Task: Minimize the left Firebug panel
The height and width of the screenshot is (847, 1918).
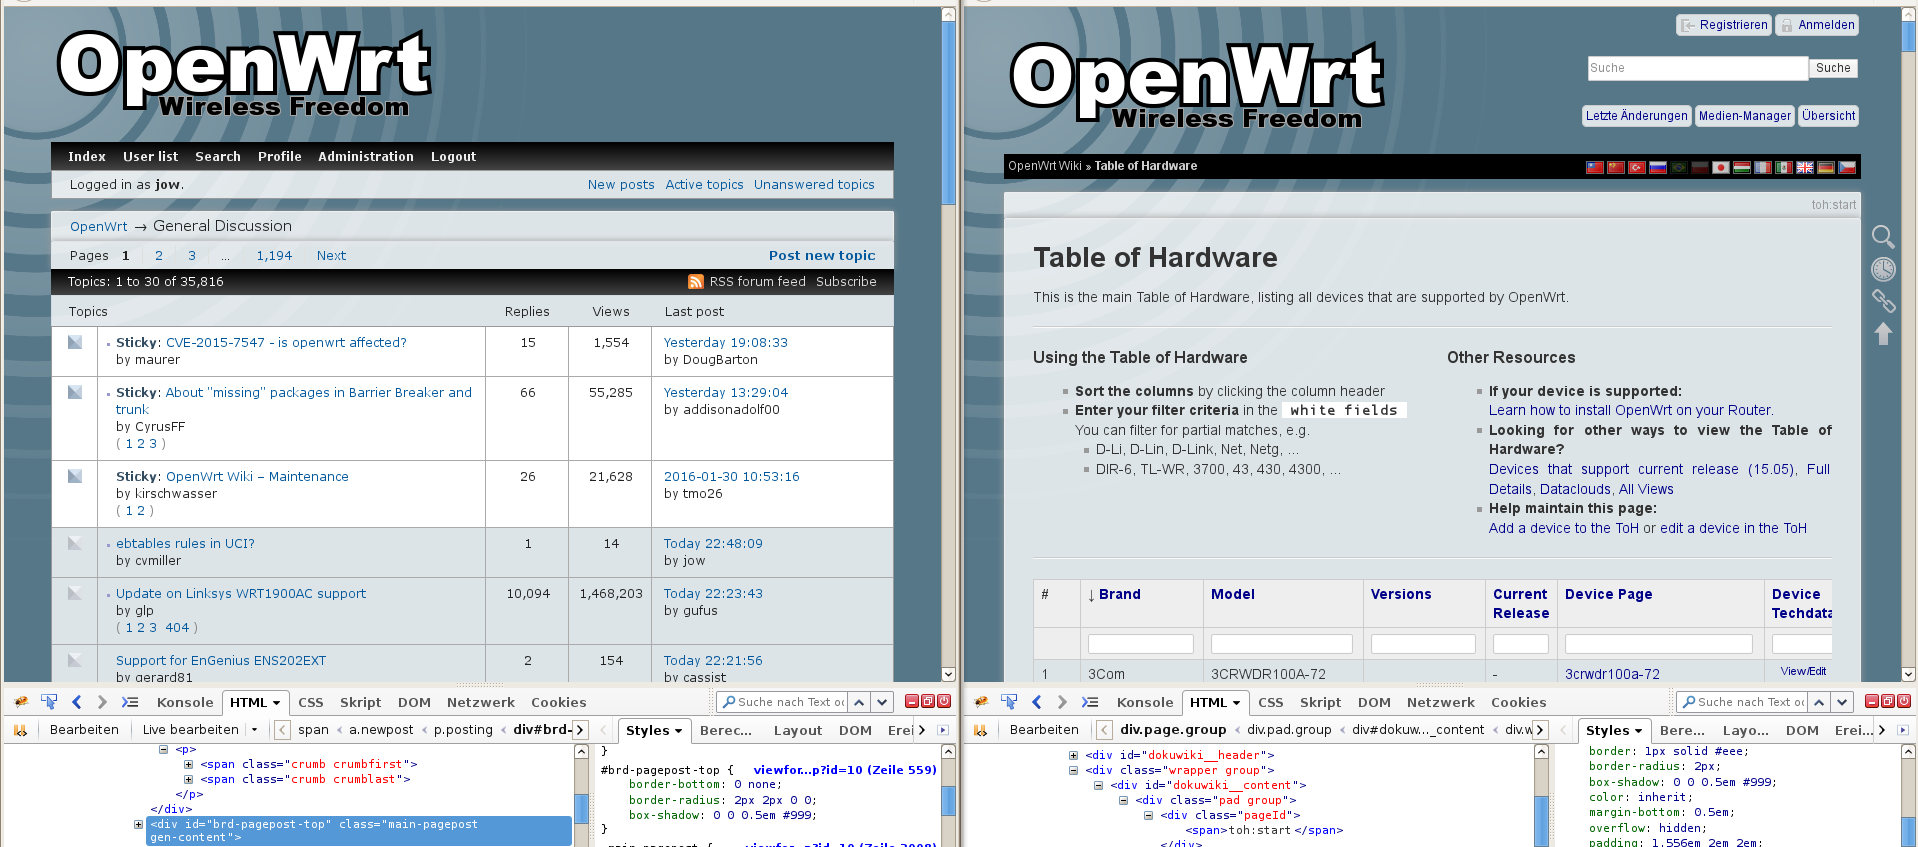Action: (x=911, y=701)
